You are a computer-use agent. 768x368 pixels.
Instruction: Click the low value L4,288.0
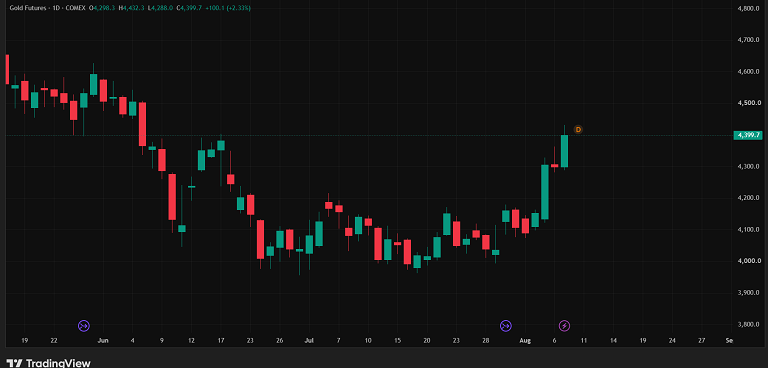(159, 8)
